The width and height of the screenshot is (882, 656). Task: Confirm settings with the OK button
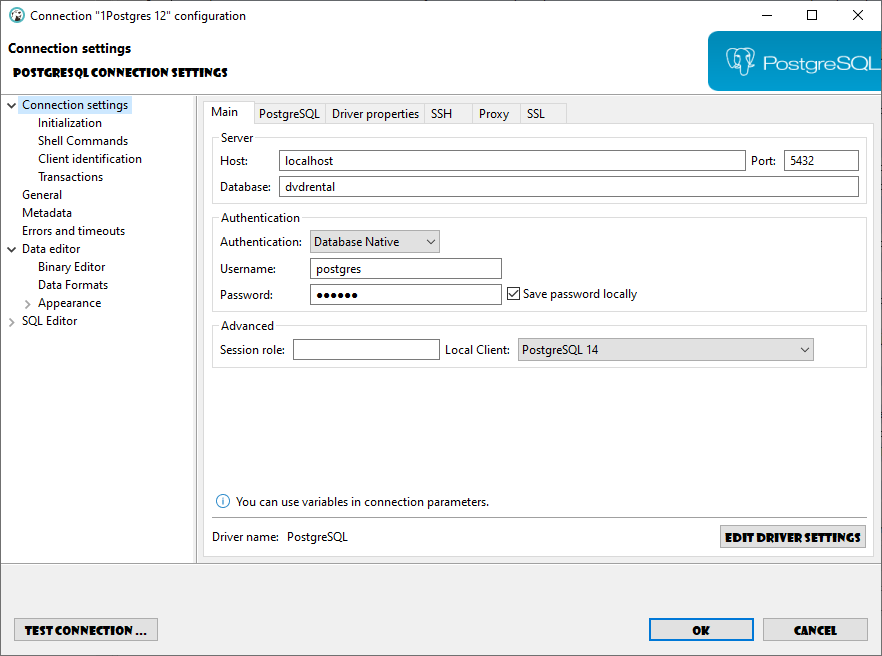(x=701, y=630)
